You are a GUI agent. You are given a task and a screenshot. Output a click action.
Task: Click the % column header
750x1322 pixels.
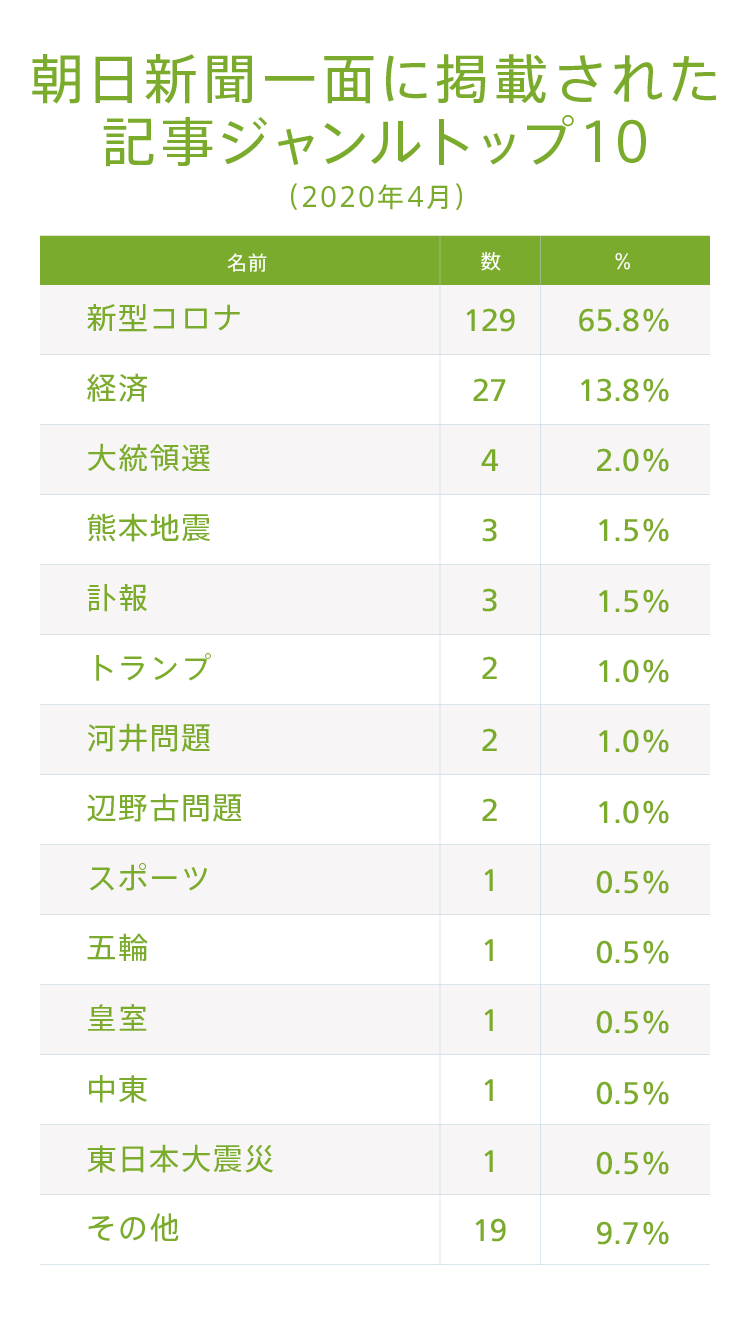[x=623, y=262]
